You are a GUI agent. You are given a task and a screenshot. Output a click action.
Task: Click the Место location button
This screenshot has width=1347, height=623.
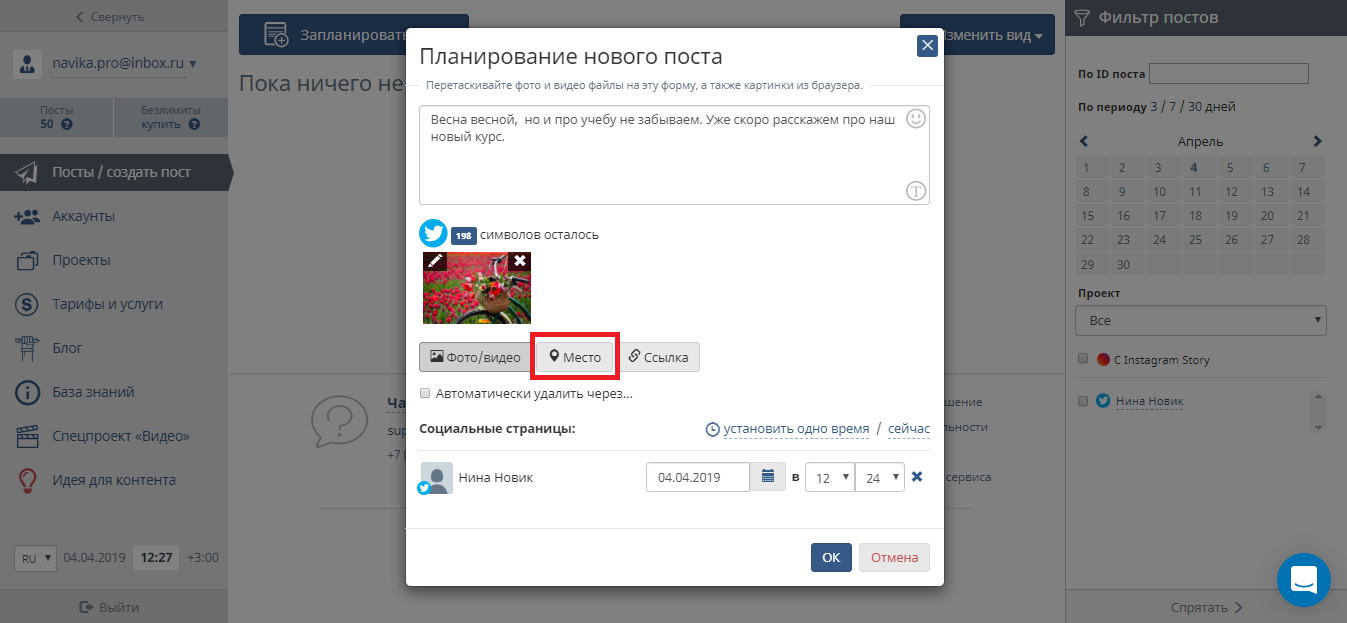point(575,357)
